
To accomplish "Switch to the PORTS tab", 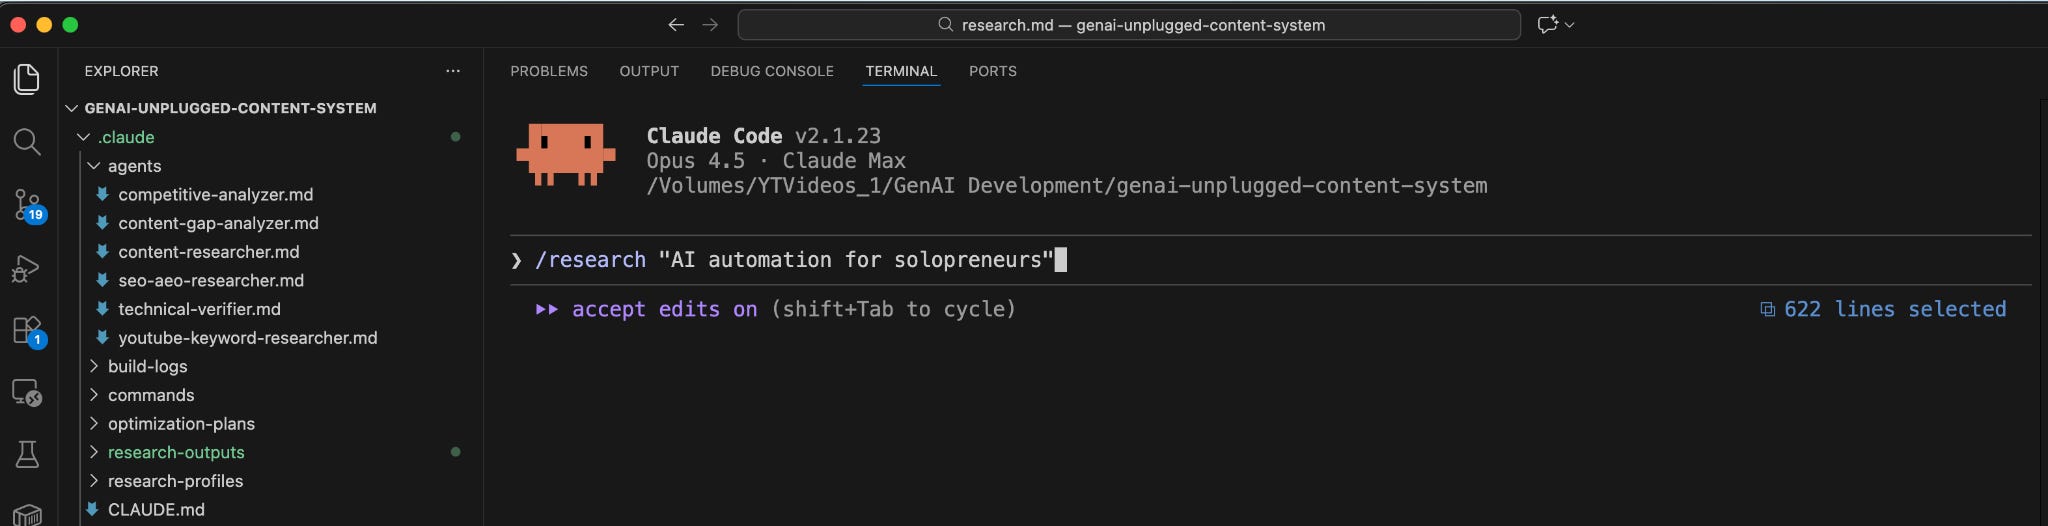I will pos(993,71).
